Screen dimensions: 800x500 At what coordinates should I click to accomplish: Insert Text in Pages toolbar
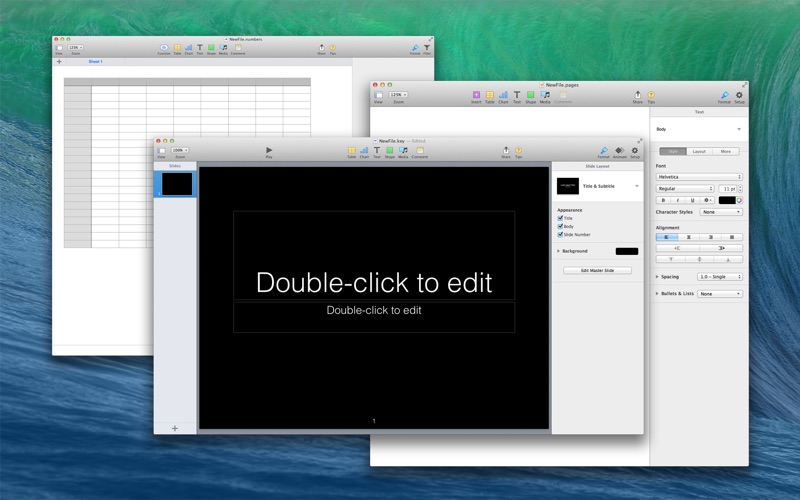pyautogui.click(x=517, y=95)
